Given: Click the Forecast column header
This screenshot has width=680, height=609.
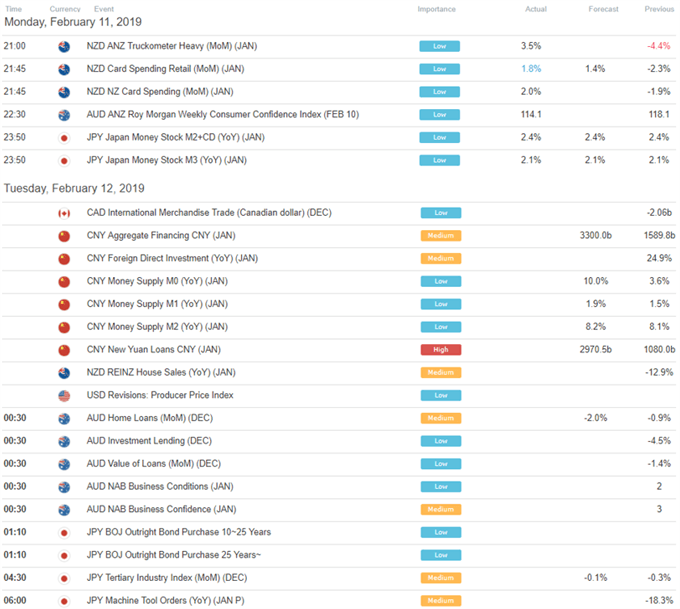Looking at the screenshot, I should point(603,9).
